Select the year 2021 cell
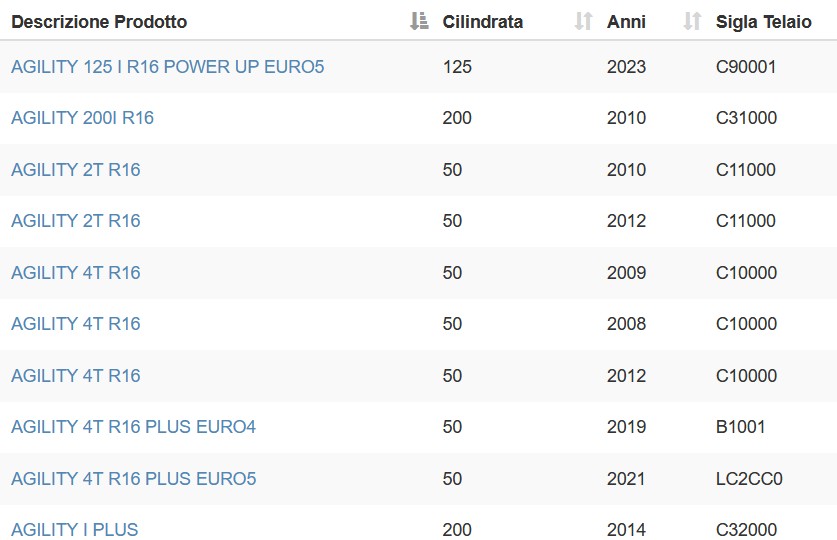The image size is (837, 540). tap(626, 479)
